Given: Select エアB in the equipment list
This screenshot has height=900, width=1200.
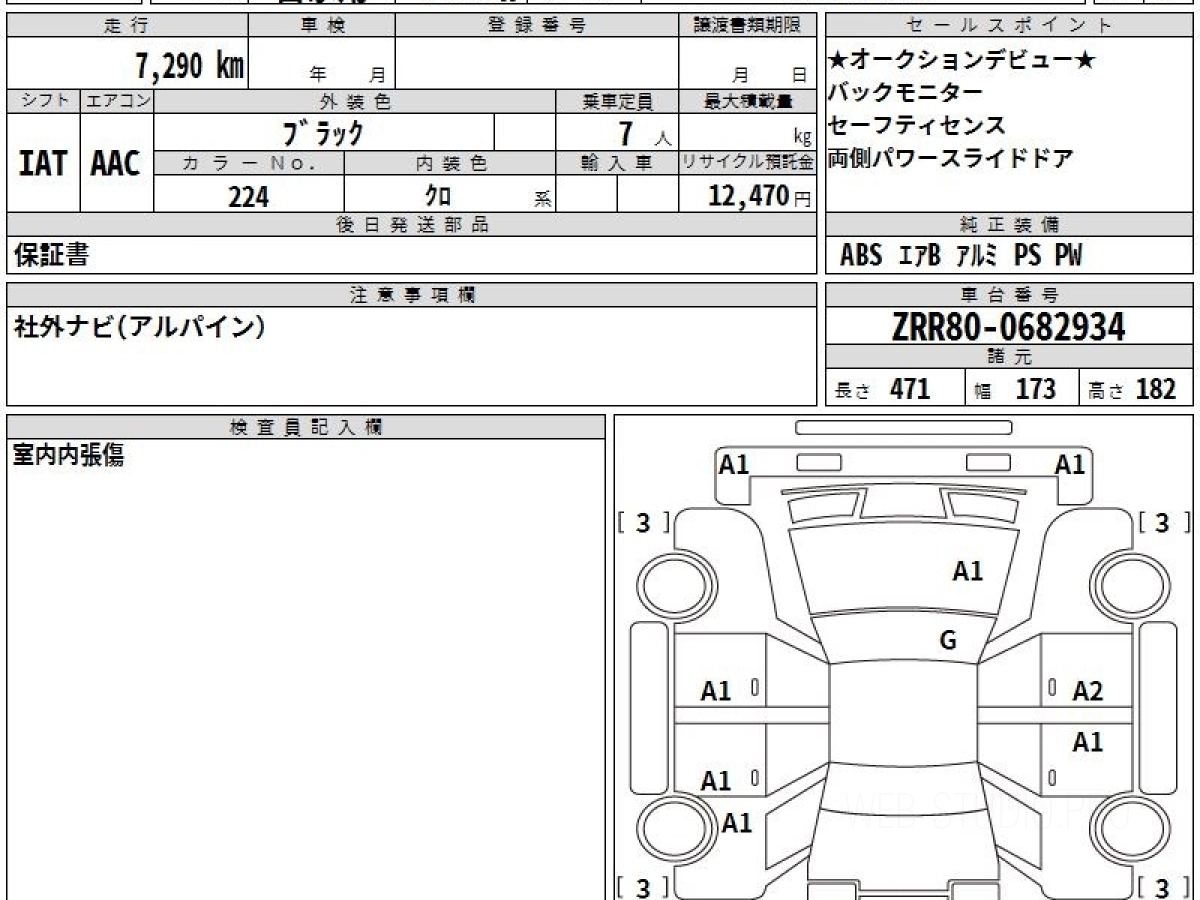Looking at the screenshot, I should point(919,256).
